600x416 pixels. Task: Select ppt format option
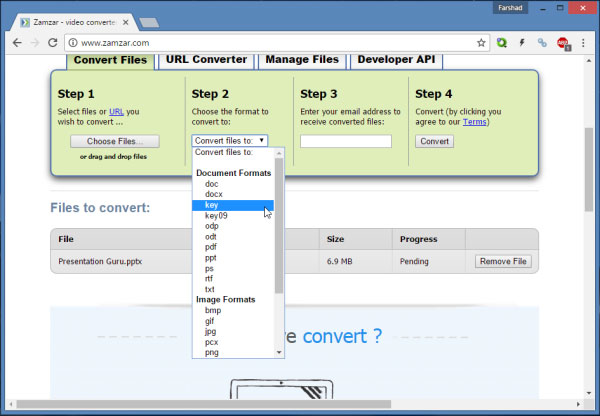(233, 258)
